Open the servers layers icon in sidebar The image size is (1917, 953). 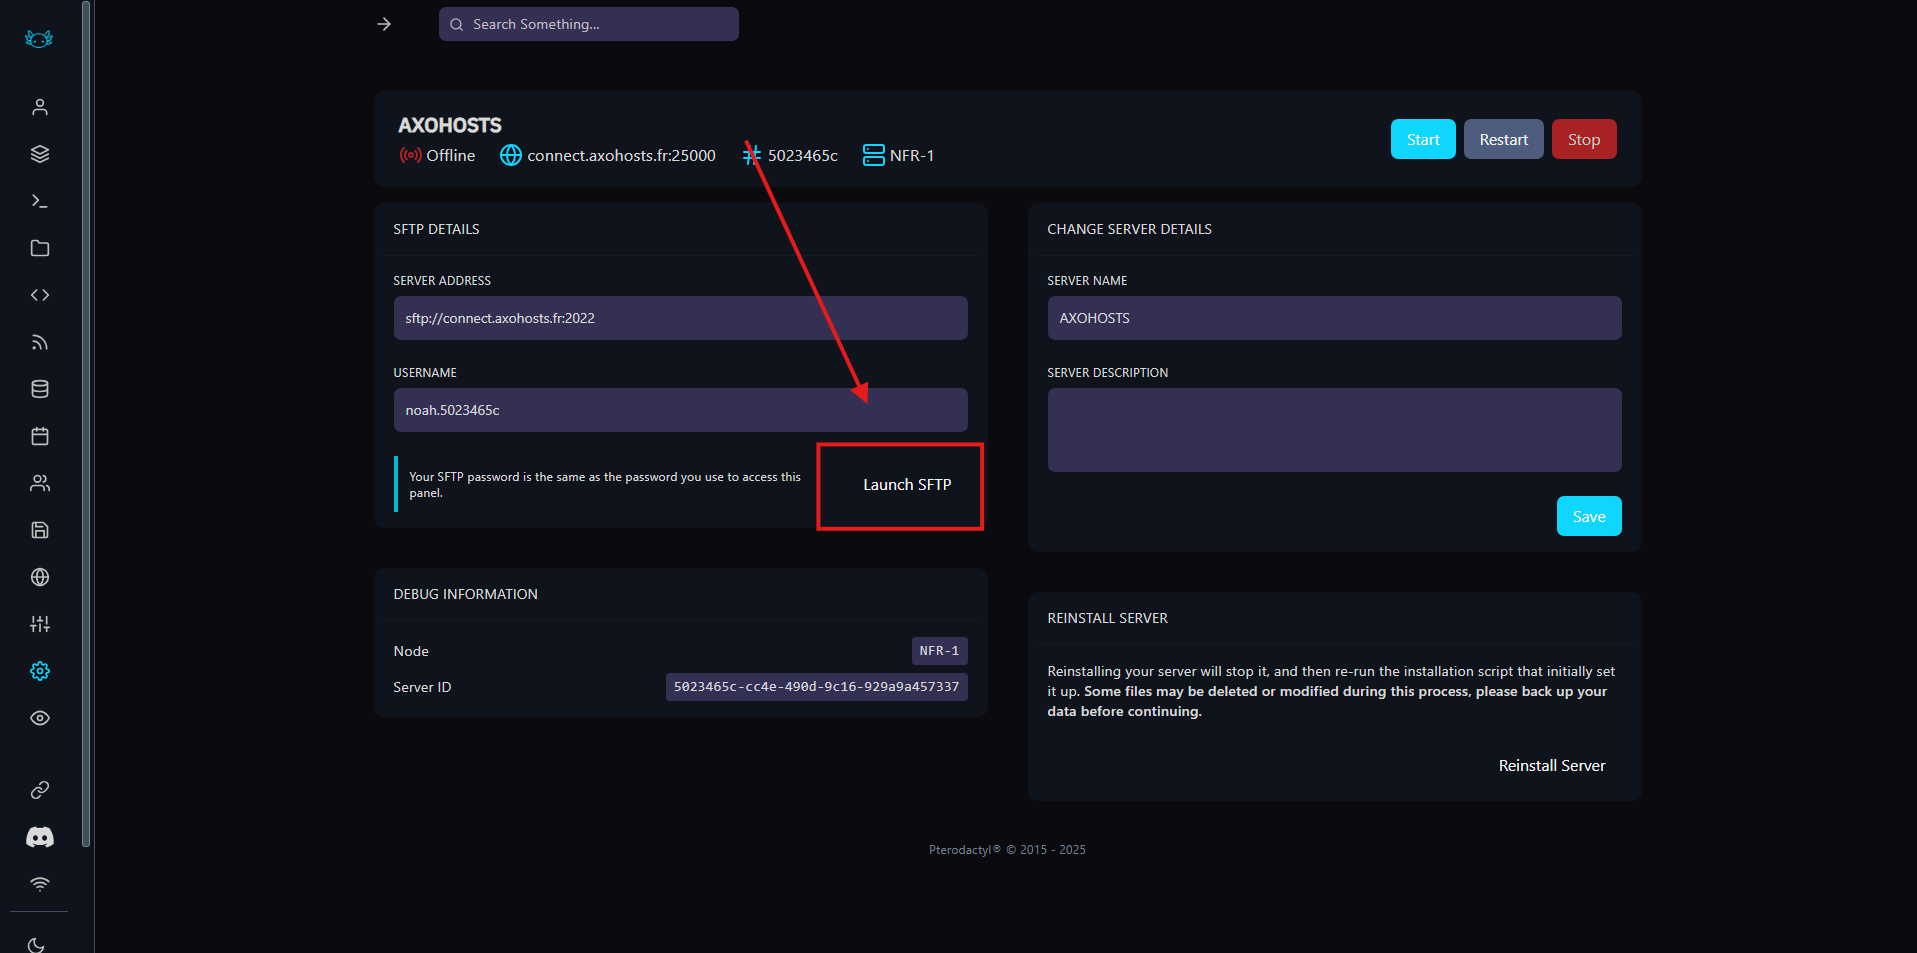click(40, 154)
